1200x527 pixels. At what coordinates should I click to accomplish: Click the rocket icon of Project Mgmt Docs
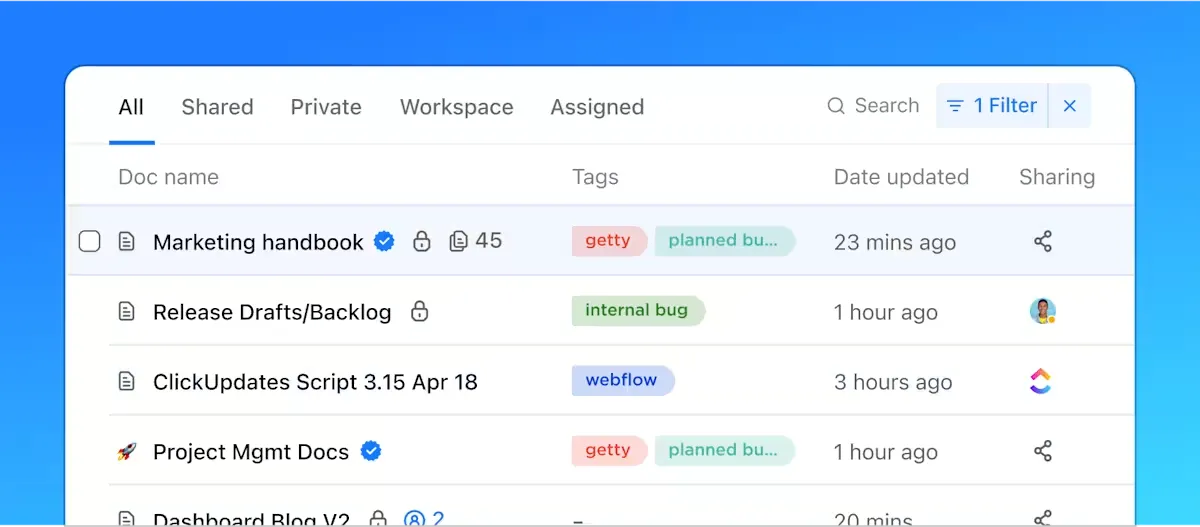pos(126,452)
